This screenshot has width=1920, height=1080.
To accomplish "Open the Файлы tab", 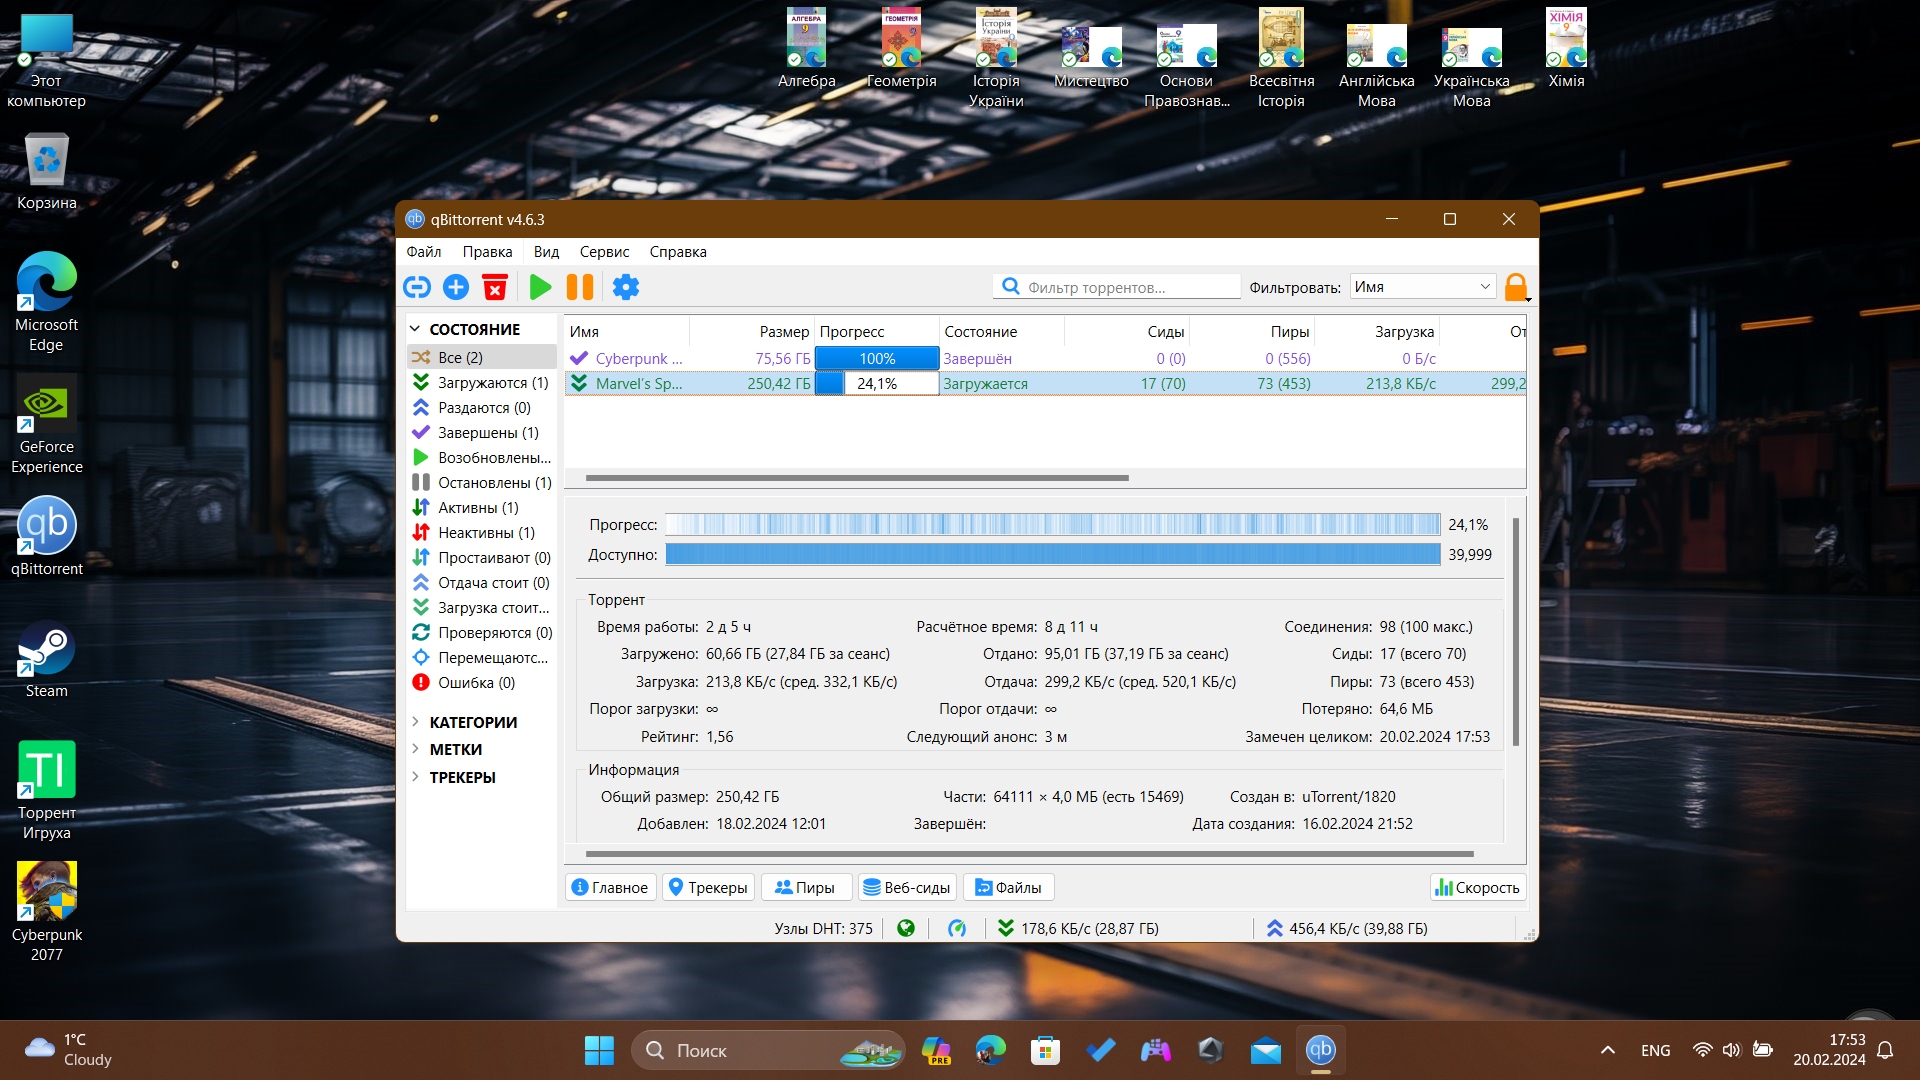I will coord(1009,888).
